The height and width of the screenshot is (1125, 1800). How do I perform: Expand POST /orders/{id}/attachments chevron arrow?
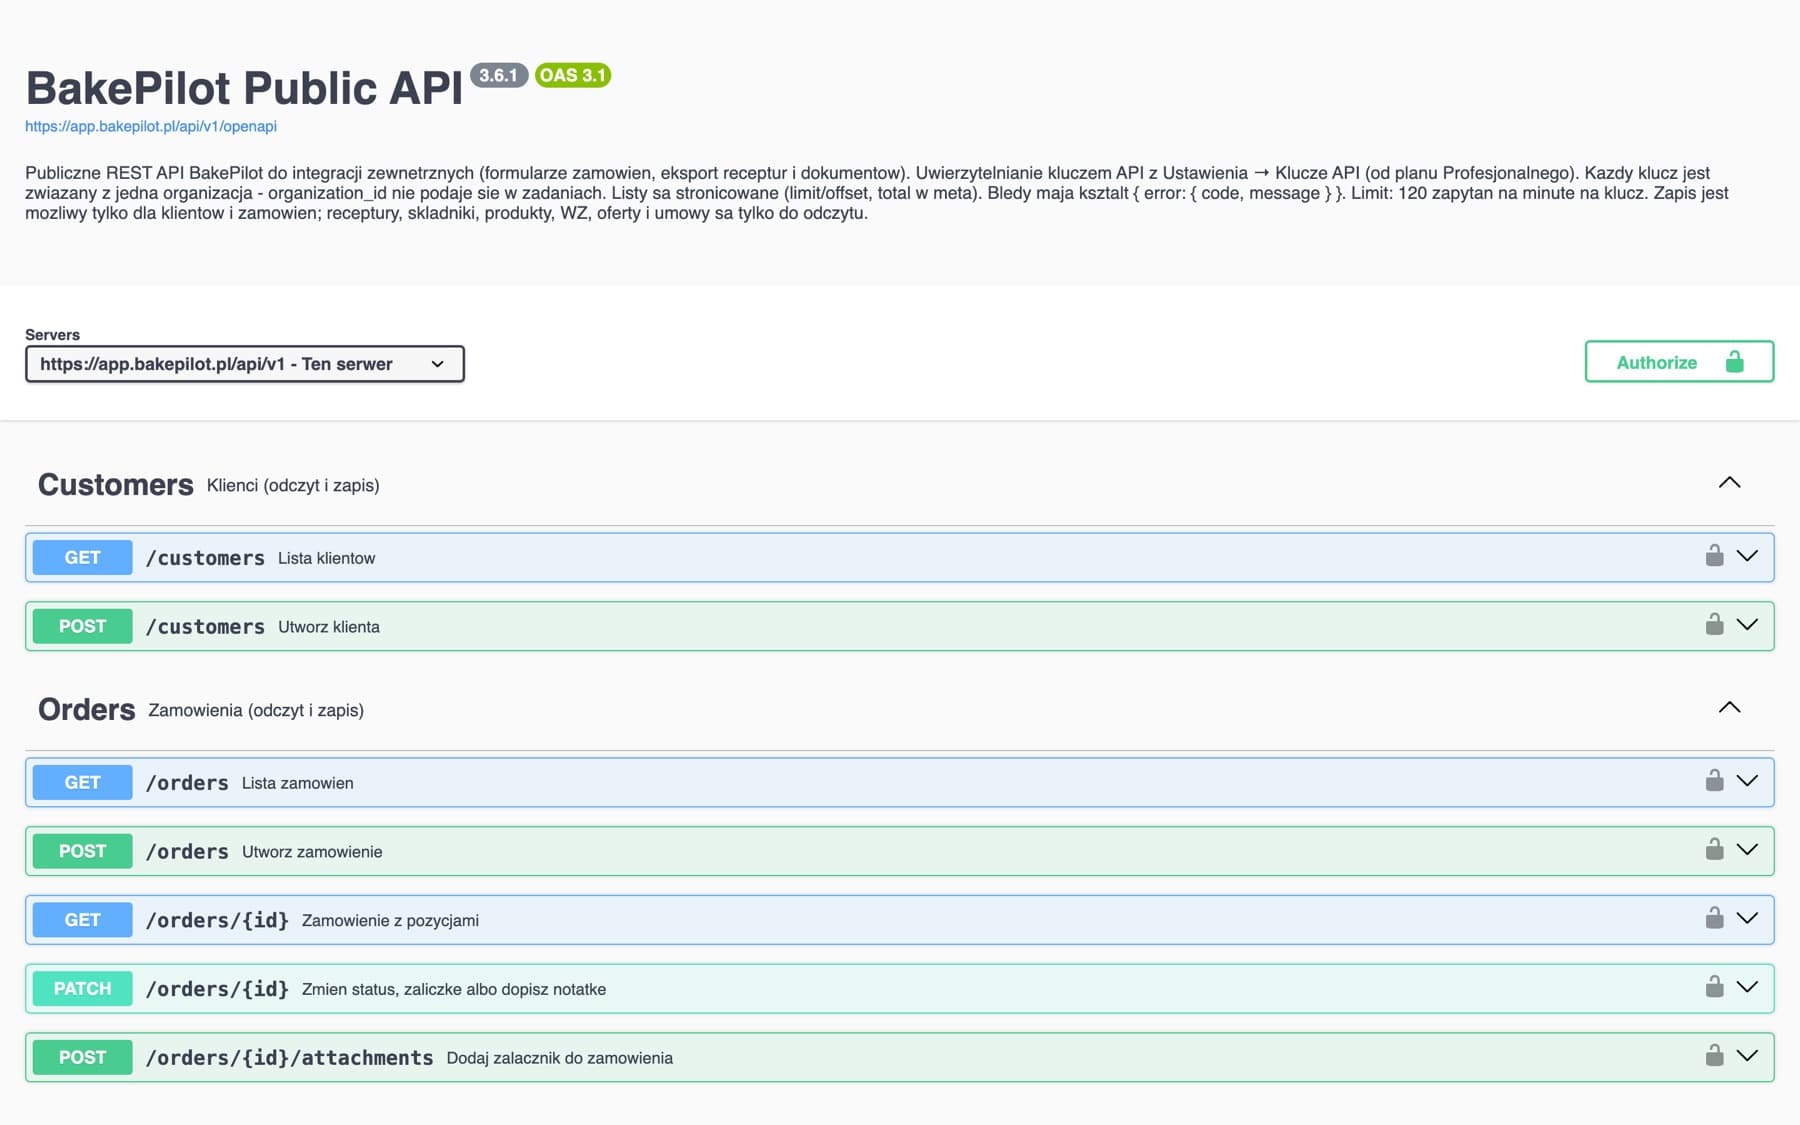[x=1747, y=1056]
